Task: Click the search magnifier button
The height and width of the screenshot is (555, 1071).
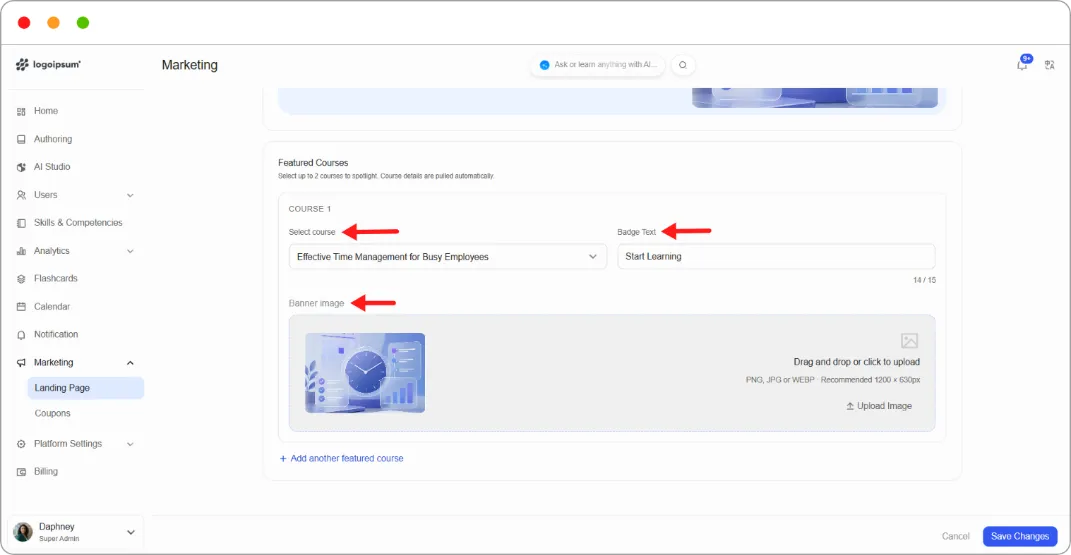Action: 682,65
